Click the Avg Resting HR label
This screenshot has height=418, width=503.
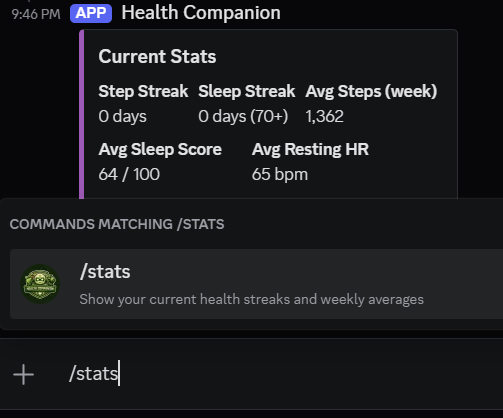310,149
